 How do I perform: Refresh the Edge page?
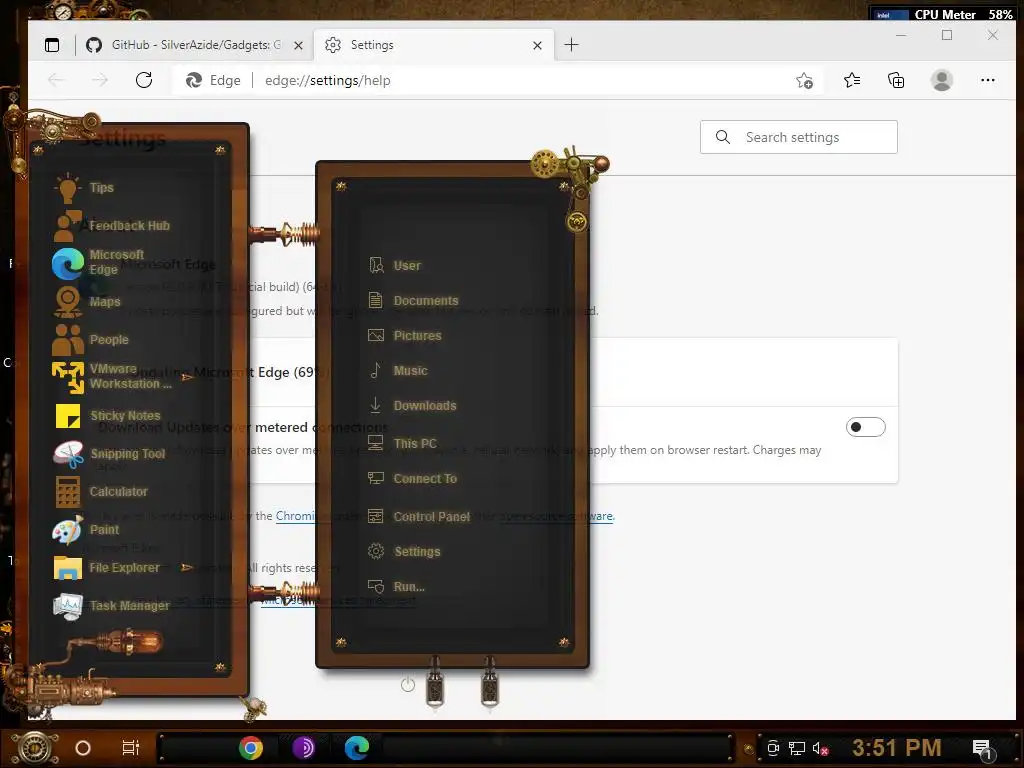(144, 80)
